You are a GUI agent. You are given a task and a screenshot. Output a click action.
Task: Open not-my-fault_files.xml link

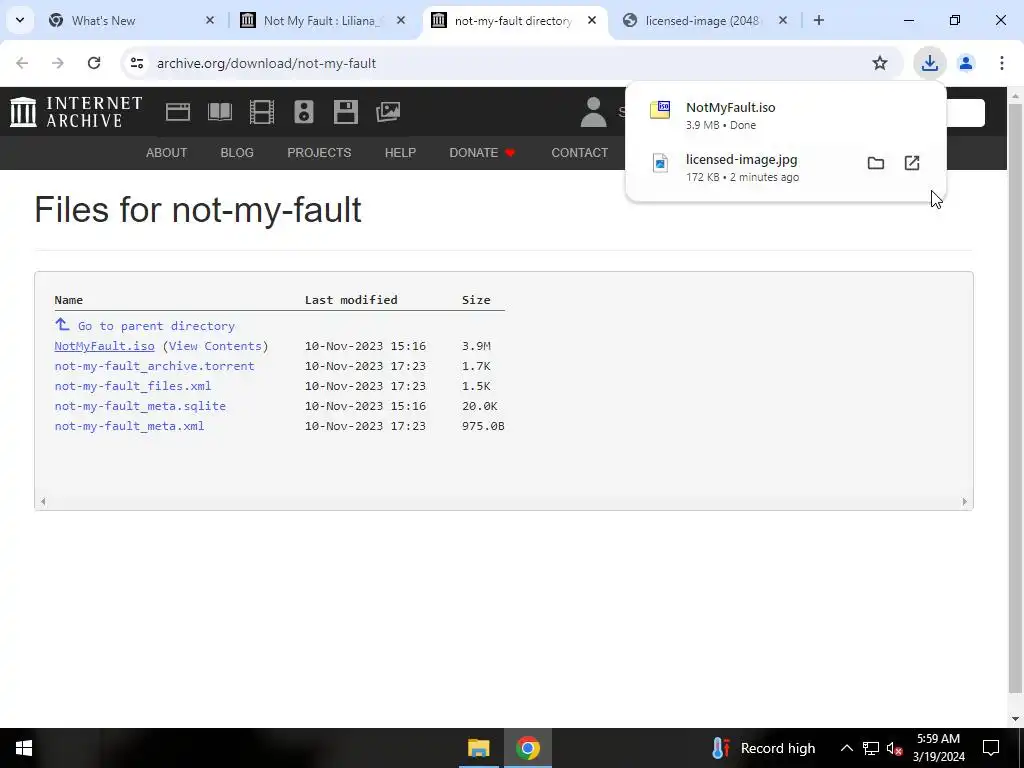tap(133, 386)
